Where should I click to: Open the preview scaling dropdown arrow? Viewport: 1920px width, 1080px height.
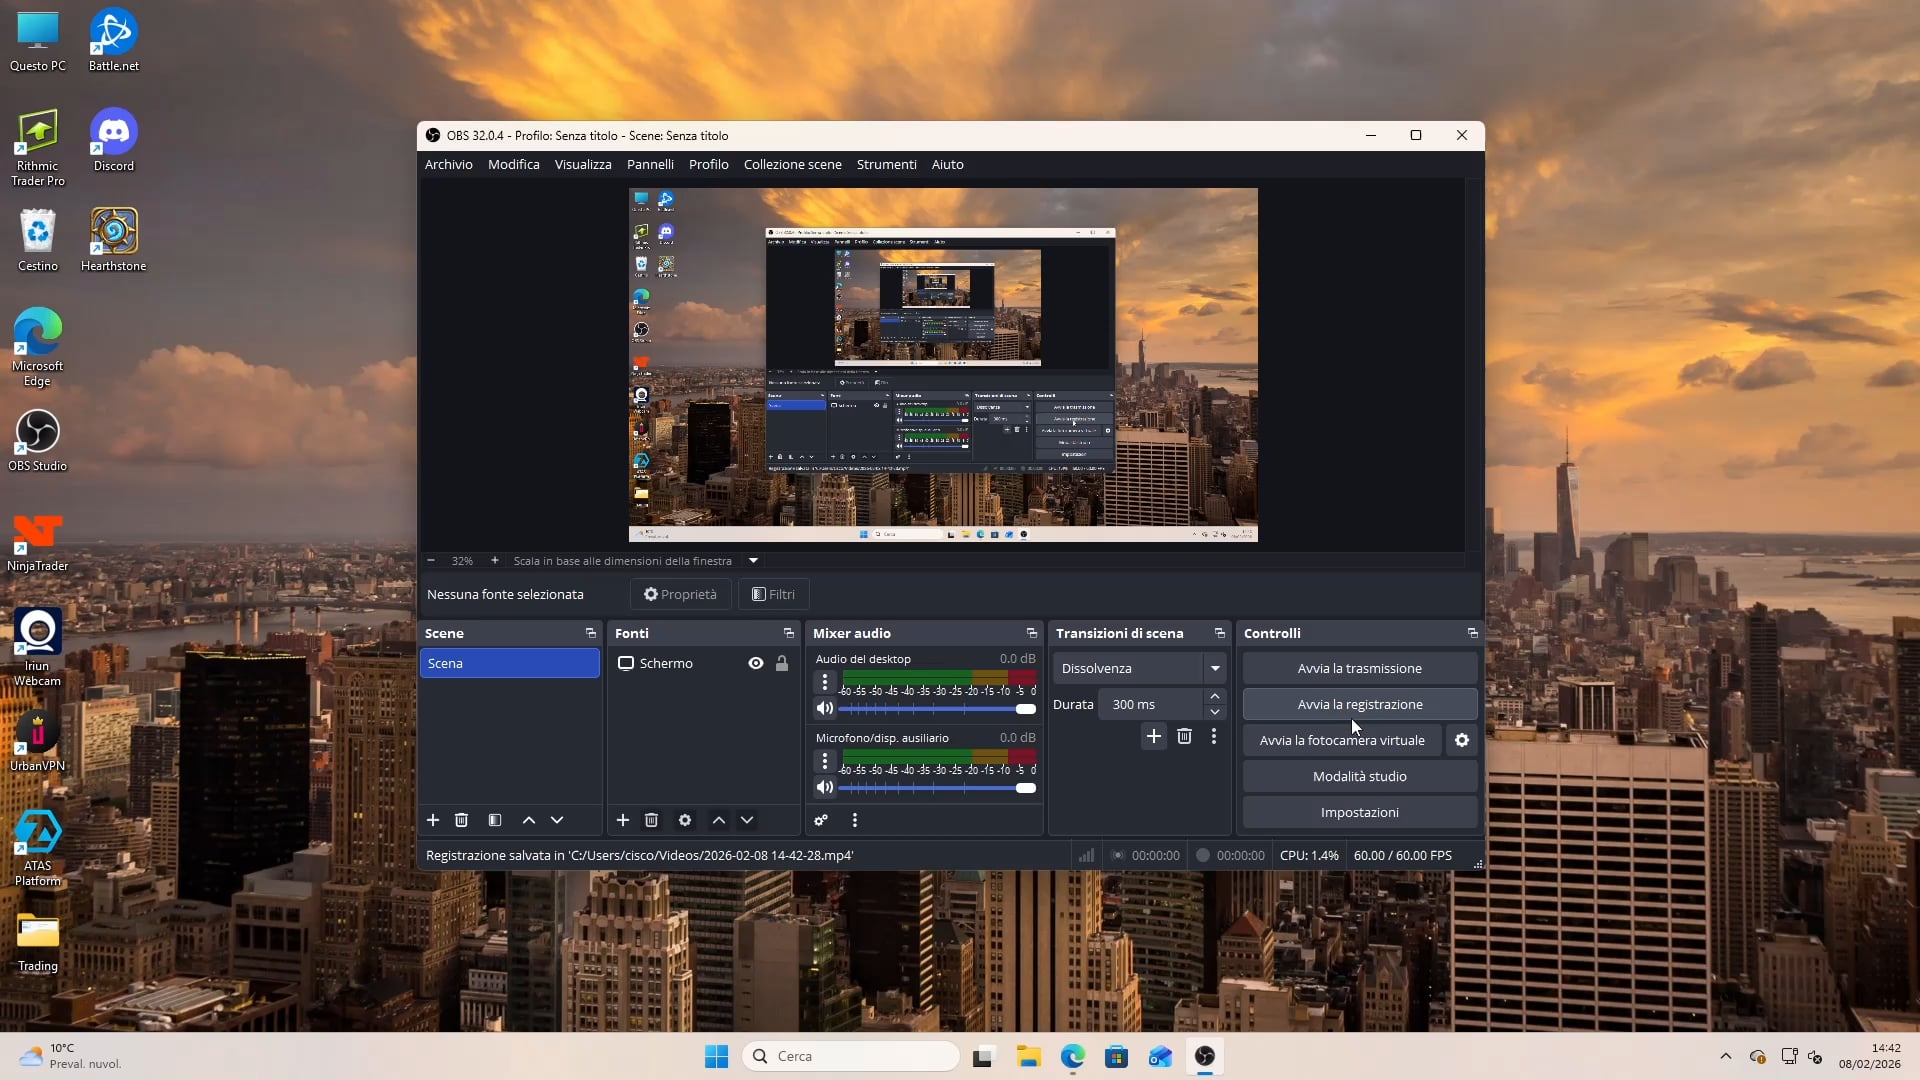pos(754,561)
